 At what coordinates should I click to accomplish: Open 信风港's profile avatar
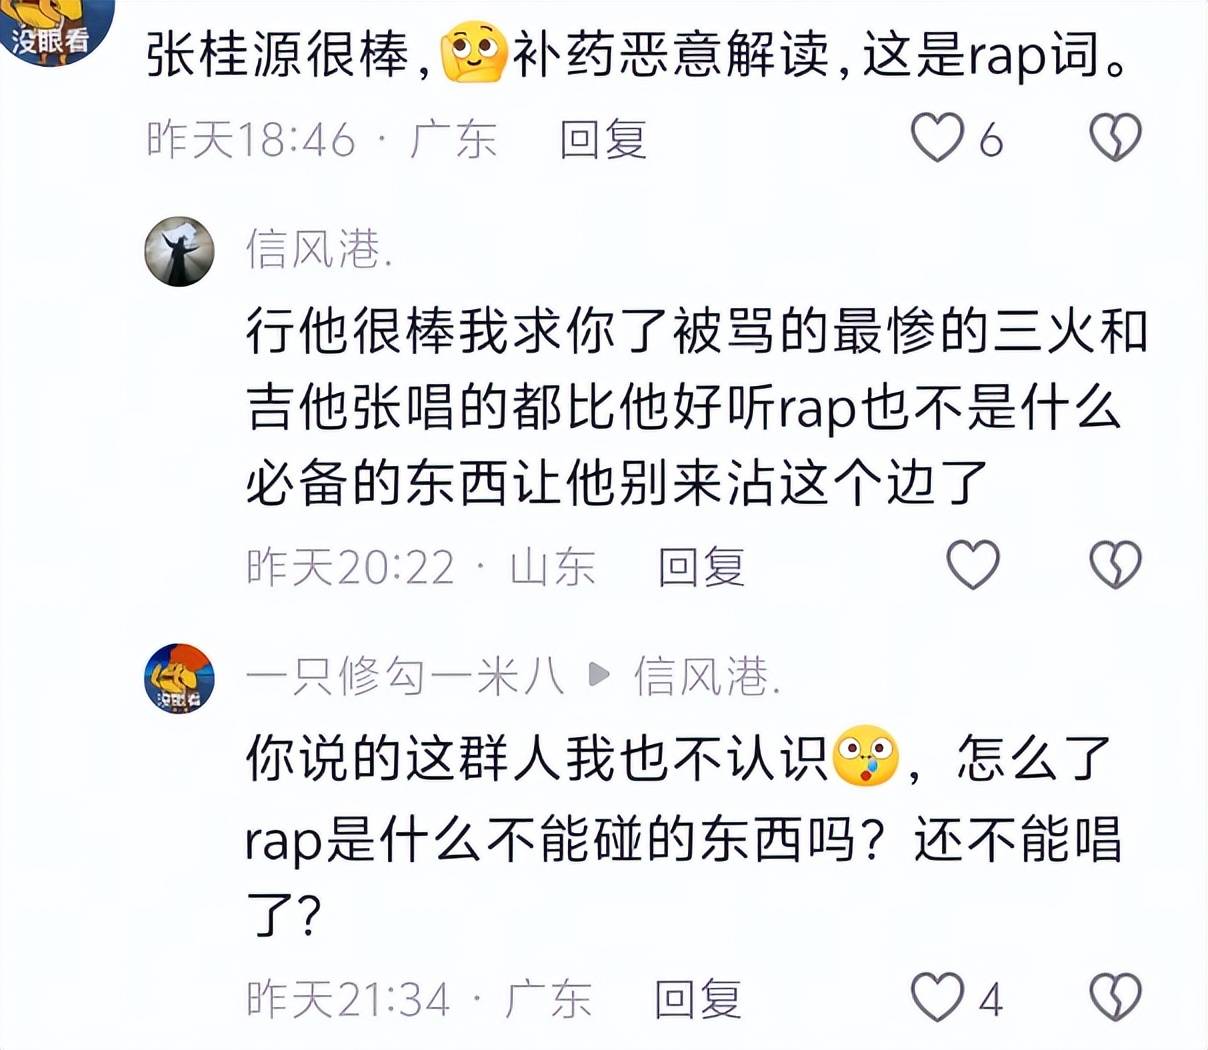(x=180, y=251)
